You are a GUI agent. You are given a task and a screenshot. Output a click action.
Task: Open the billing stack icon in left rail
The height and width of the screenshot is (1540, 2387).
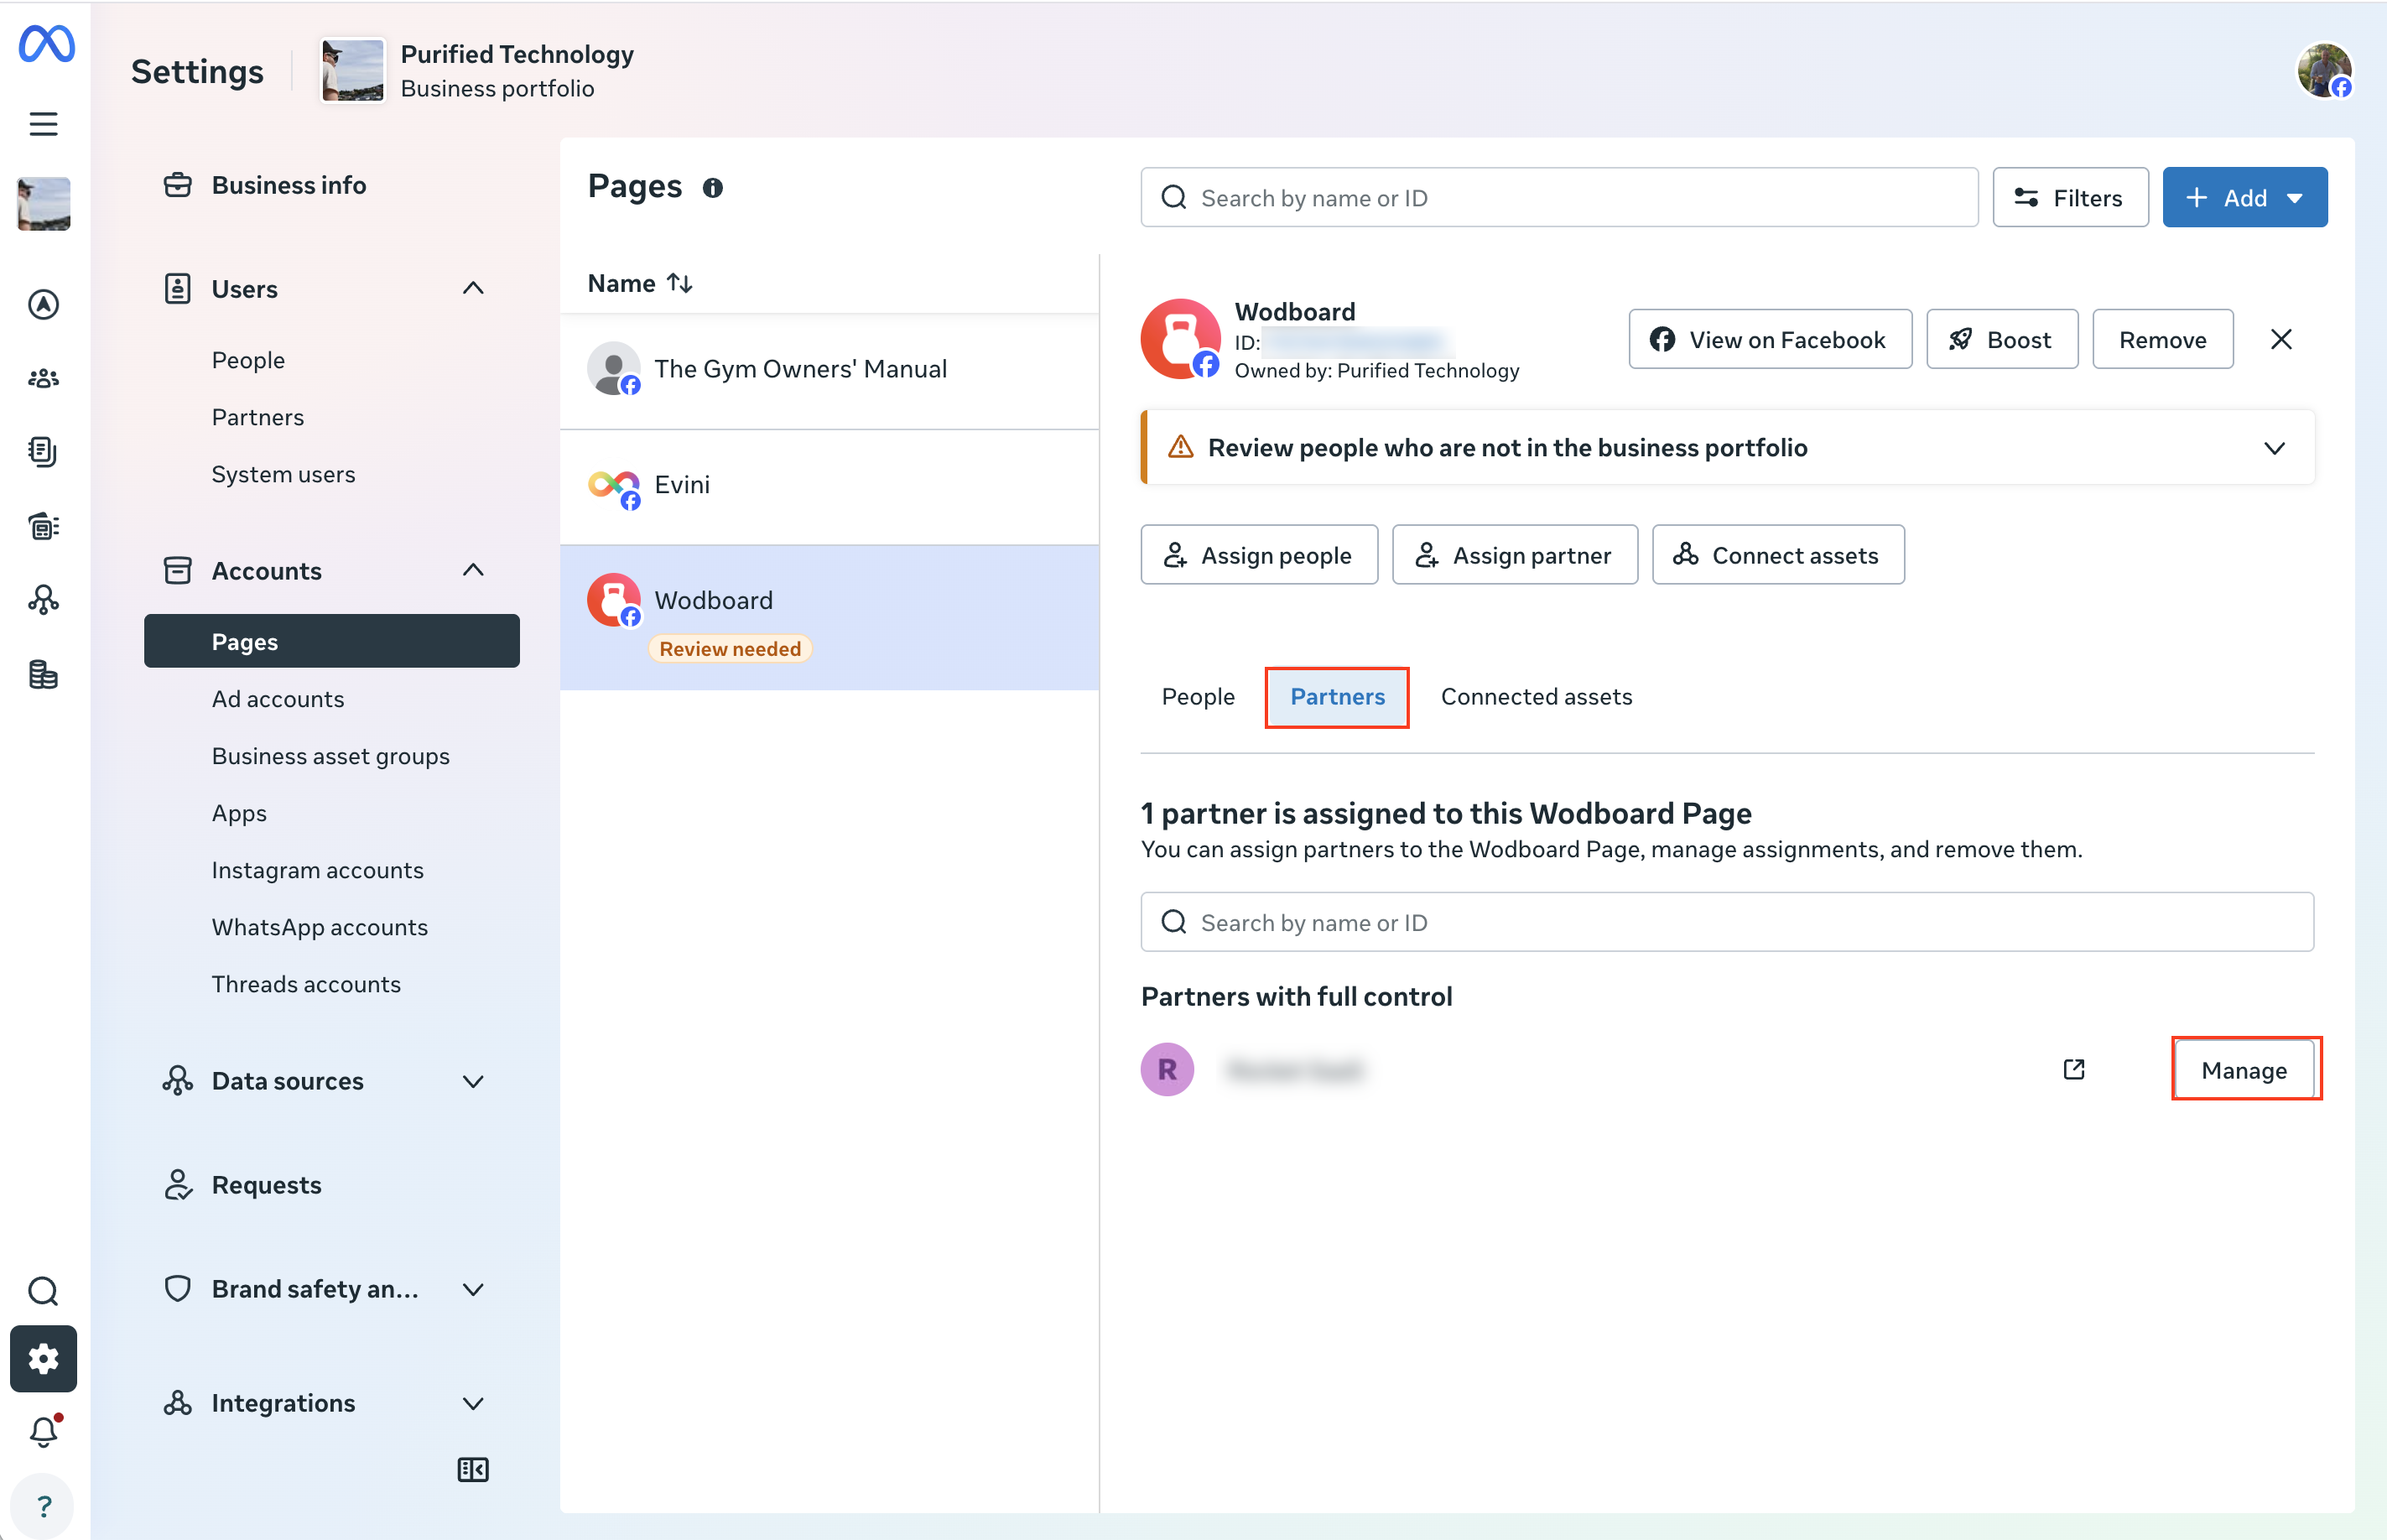[43, 674]
